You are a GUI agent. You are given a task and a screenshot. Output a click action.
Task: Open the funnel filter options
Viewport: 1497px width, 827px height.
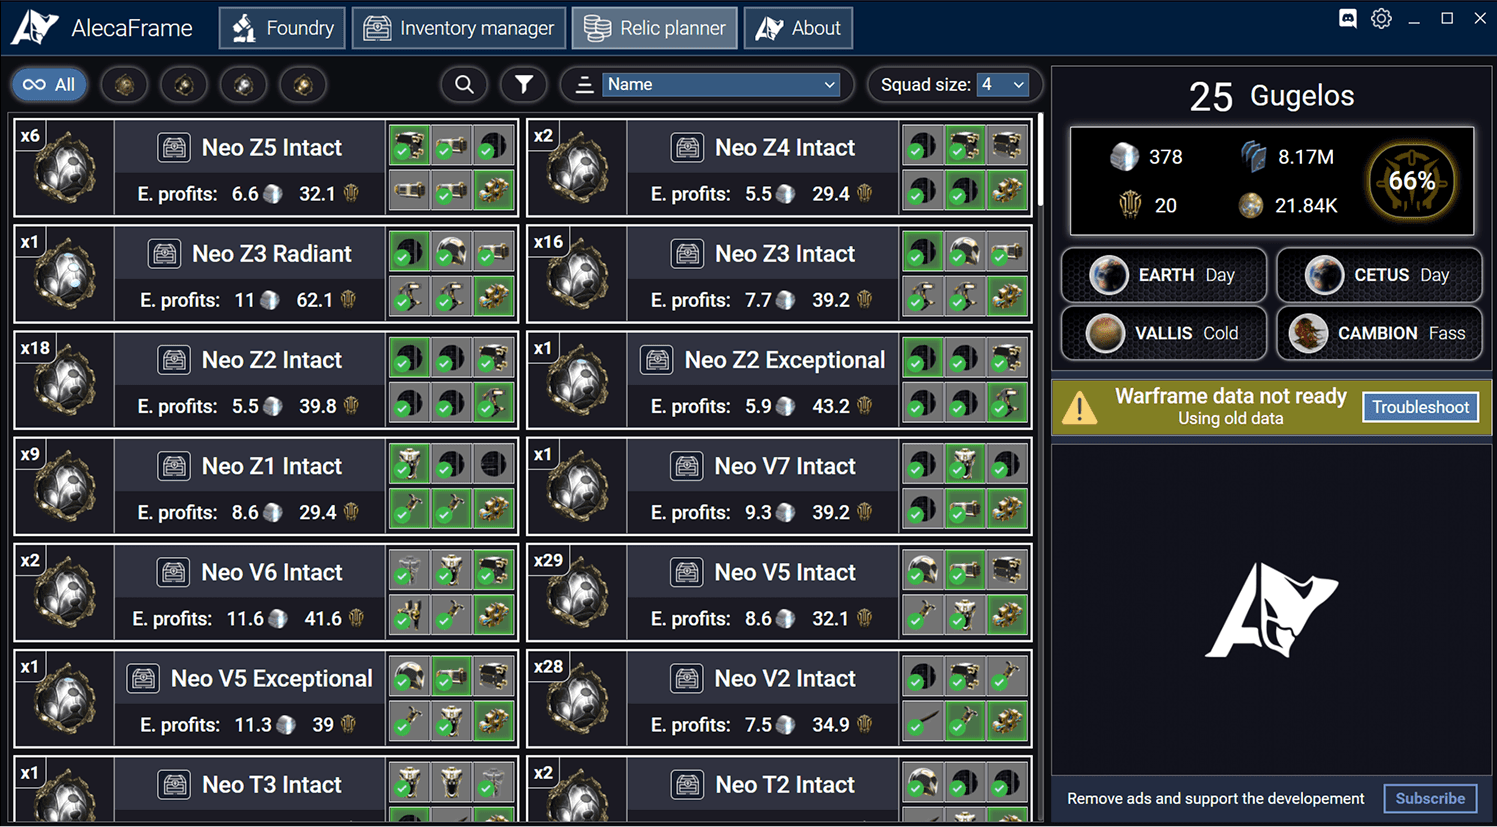click(523, 85)
